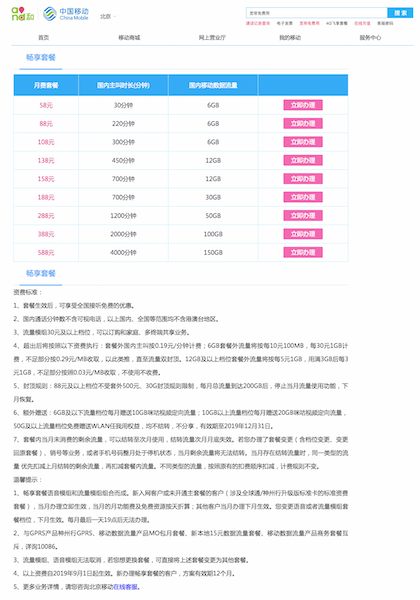Click the 188元 price cell
This screenshot has width=420, height=600.
(x=46, y=197)
